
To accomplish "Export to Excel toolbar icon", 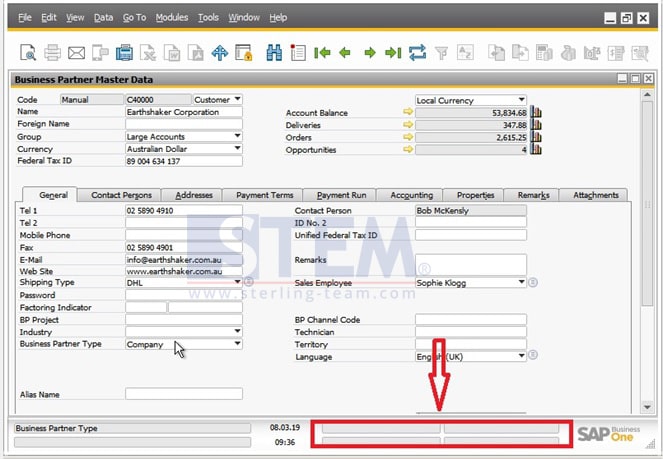I will (148, 53).
